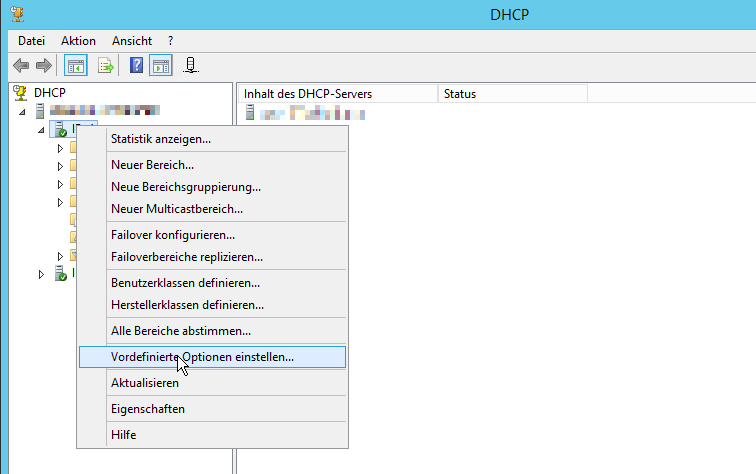Click the Forward arrow in the toolbar
This screenshot has height=474, width=756.
(43, 66)
